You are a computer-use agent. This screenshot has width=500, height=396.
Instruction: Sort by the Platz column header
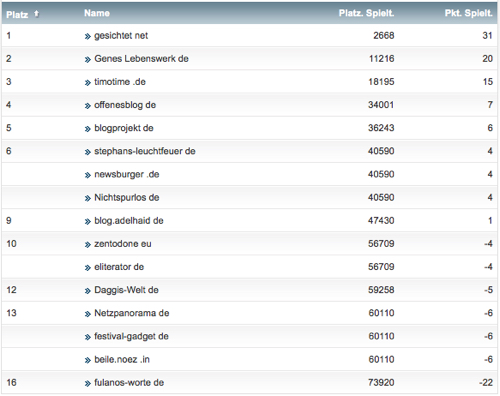17,14
